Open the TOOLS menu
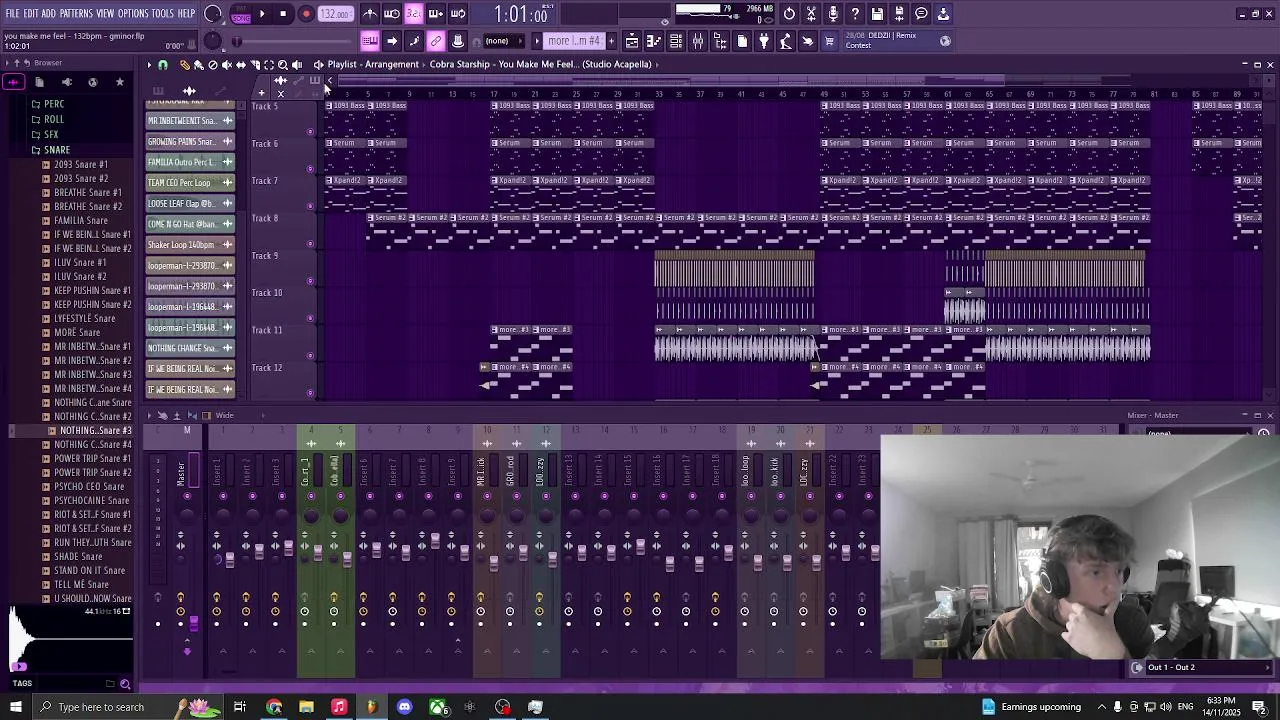The image size is (1280, 720). coord(163,14)
